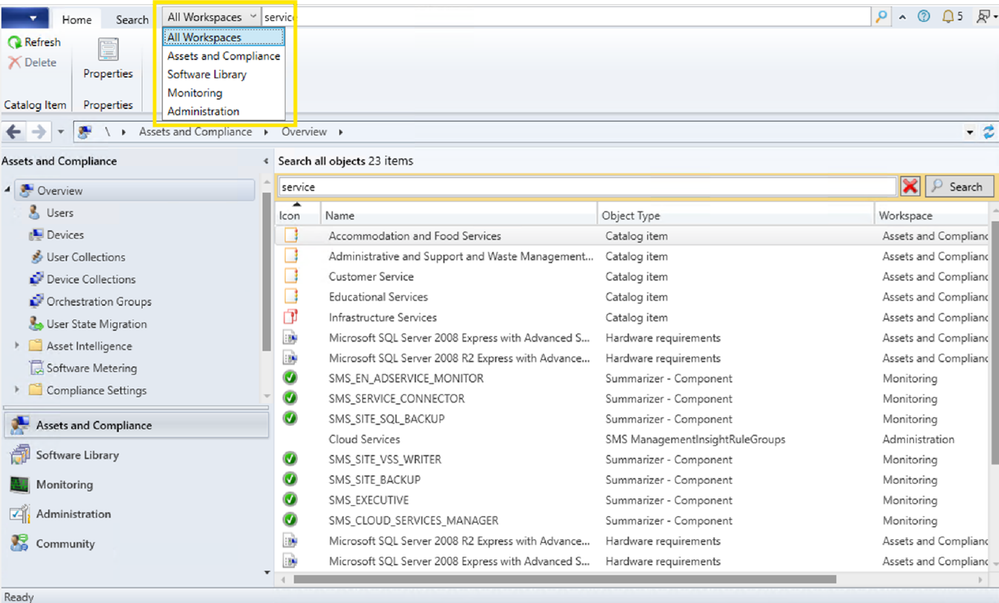This screenshot has width=999, height=603.
Task: Switch to the Search ribbon tab
Action: (x=132, y=20)
